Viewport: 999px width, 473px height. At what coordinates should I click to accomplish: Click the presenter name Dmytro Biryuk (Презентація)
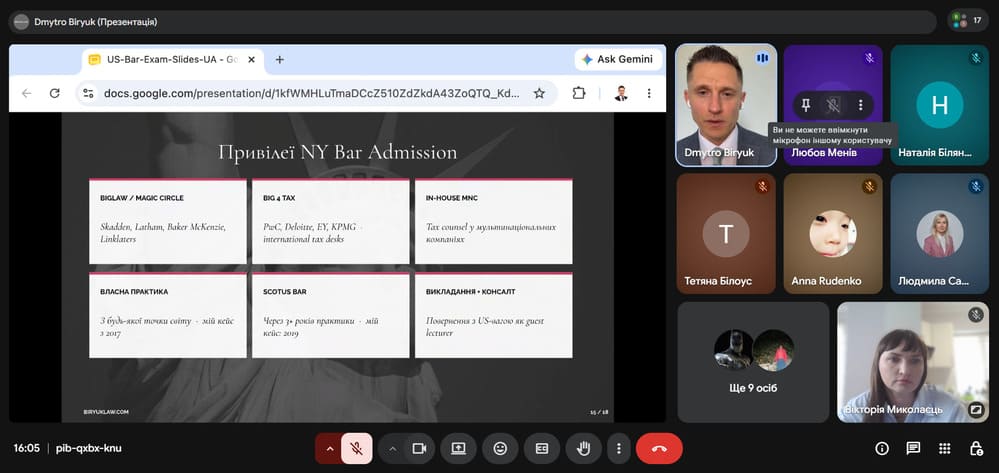tap(96, 22)
